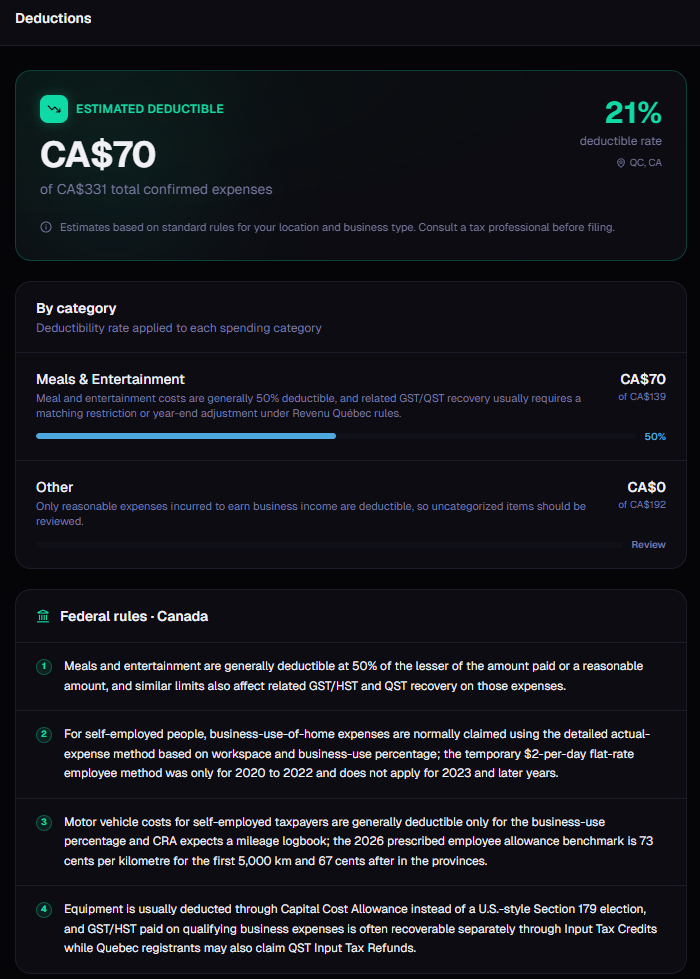The image size is (700, 979).
Task: Click the By category section heading
Action: [x=76, y=308]
